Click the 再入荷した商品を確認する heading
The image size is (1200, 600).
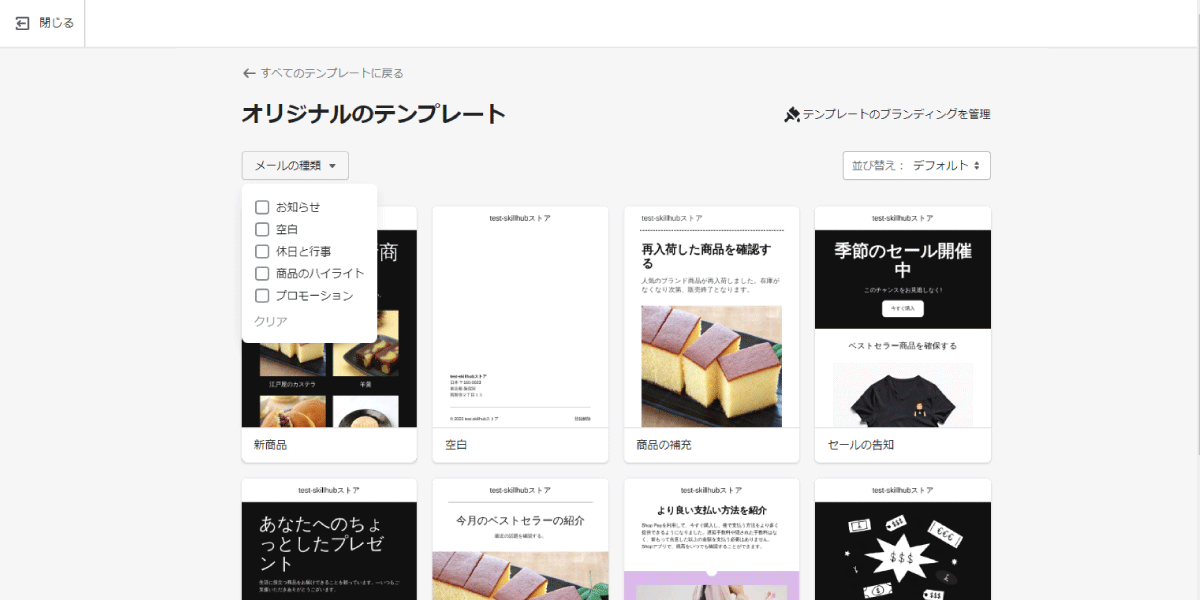click(x=706, y=256)
